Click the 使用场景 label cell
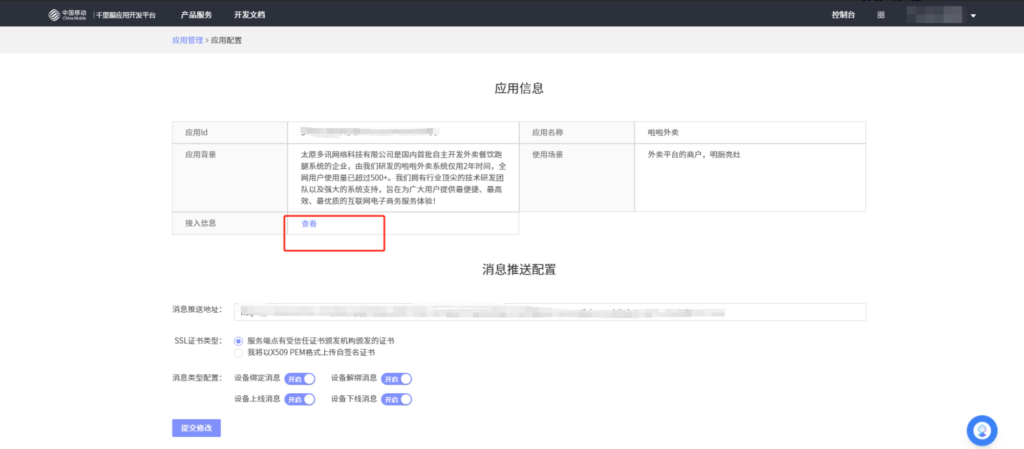 [577, 178]
